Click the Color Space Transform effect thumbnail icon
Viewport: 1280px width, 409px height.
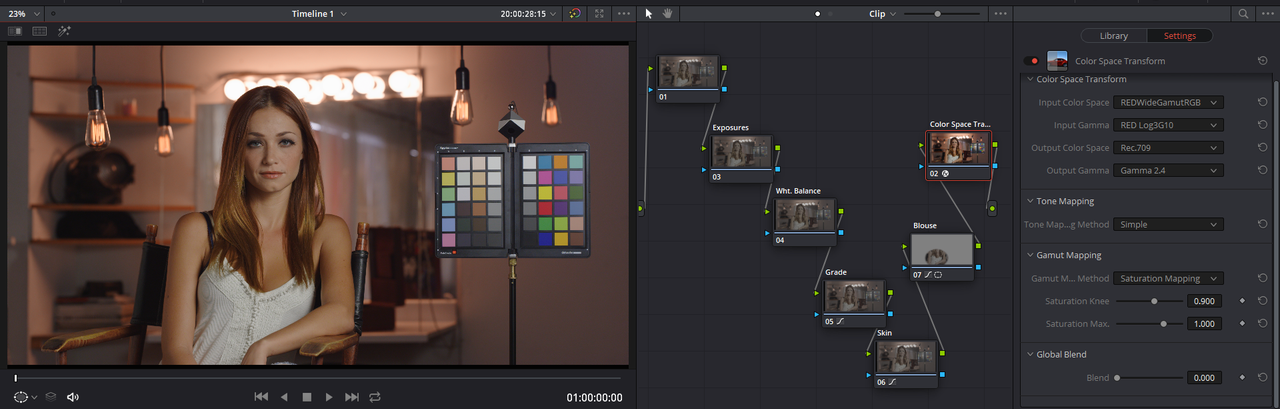click(1057, 61)
